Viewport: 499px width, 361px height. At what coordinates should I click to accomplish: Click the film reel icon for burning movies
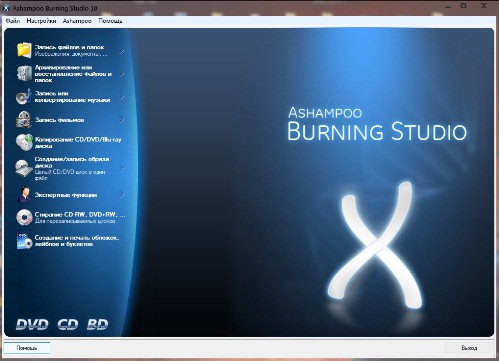[24, 119]
